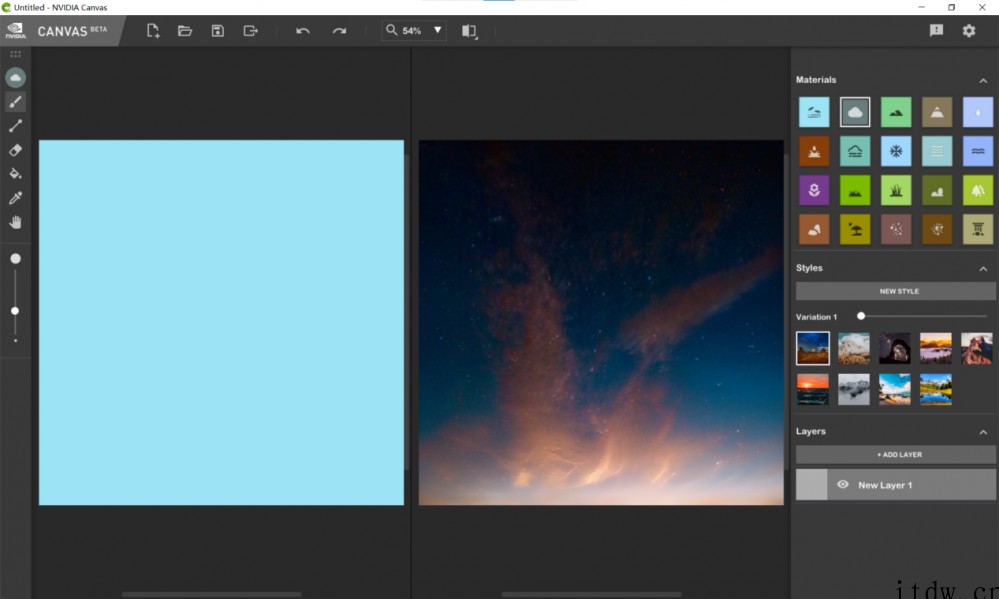Apply the dark cave night style thumbnail
The height and width of the screenshot is (599, 999).
(x=895, y=348)
